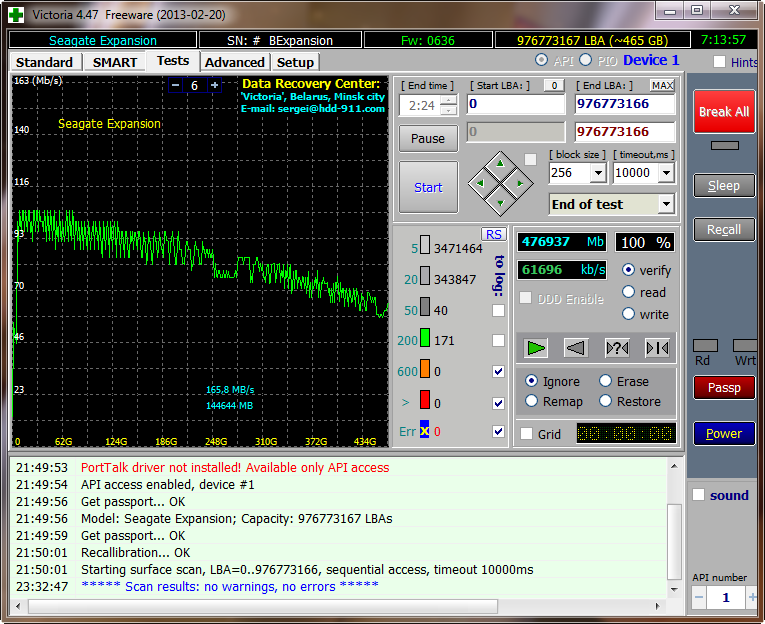Viewport: 765px width, 624px height.
Task: Toggle the Hints checkbox
Action: (x=719, y=62)
